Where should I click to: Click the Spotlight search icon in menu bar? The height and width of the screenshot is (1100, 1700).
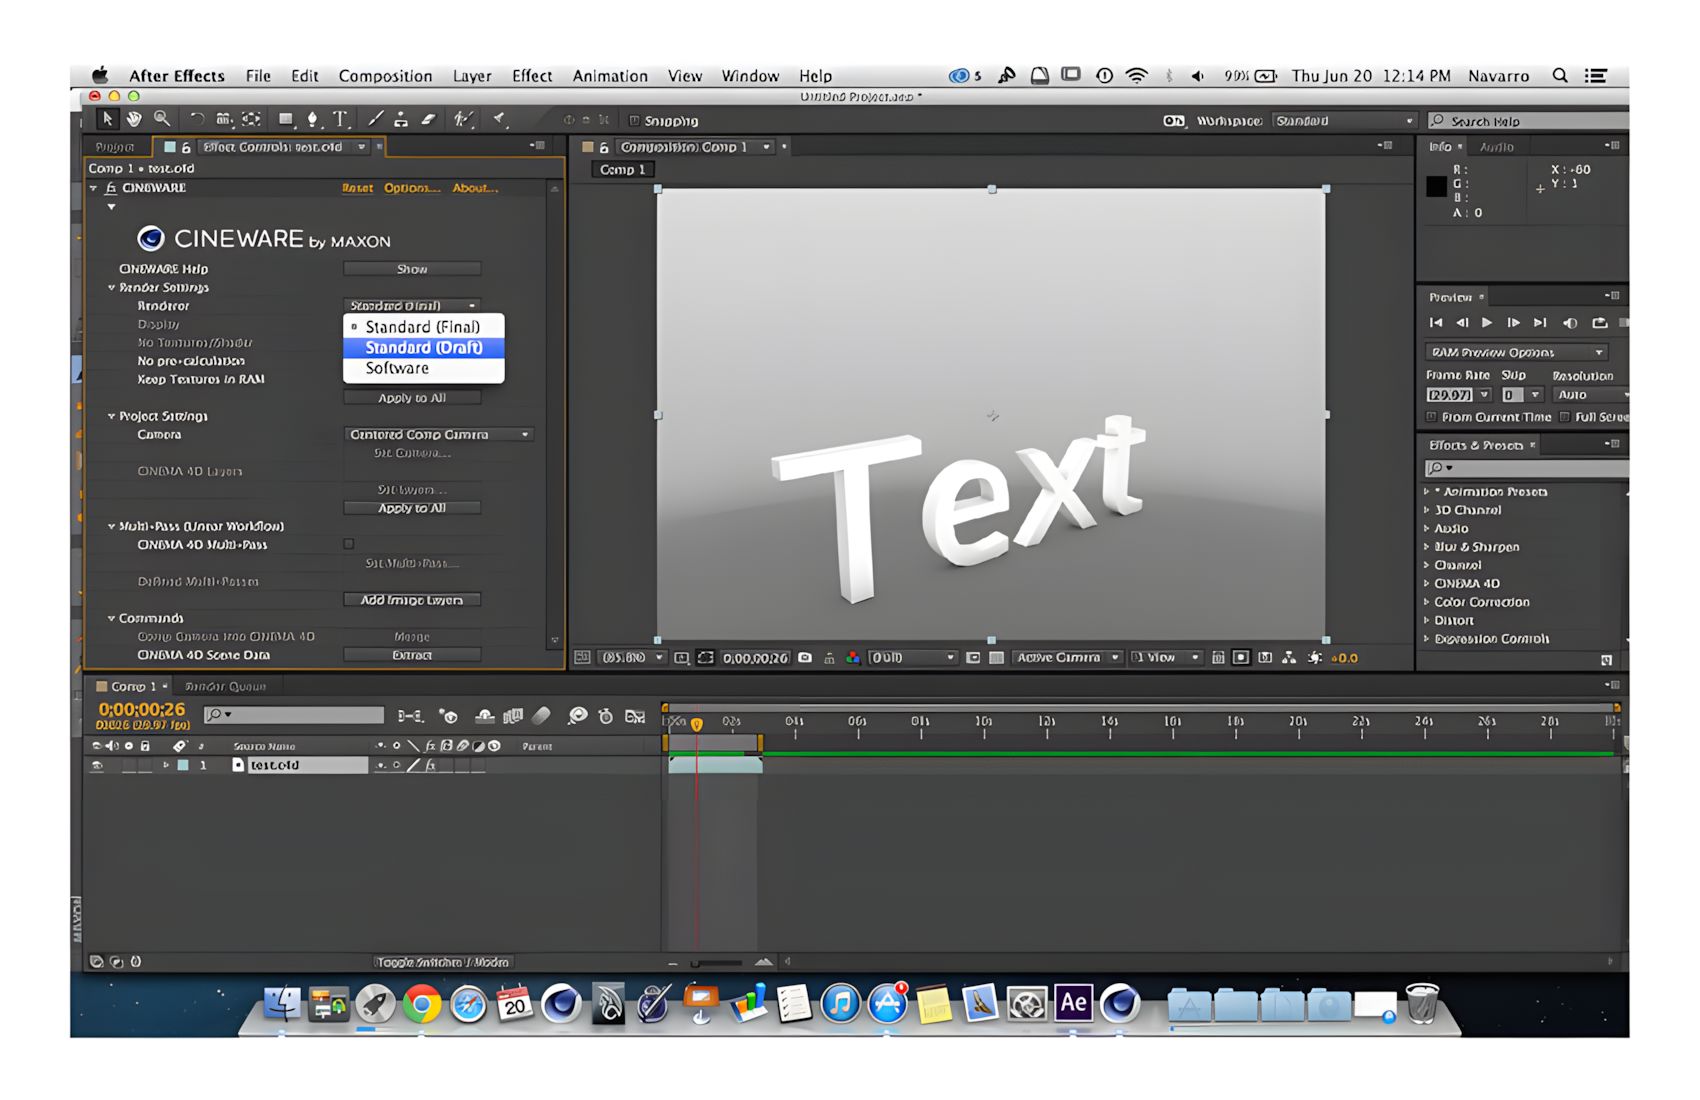[1560, 76]
